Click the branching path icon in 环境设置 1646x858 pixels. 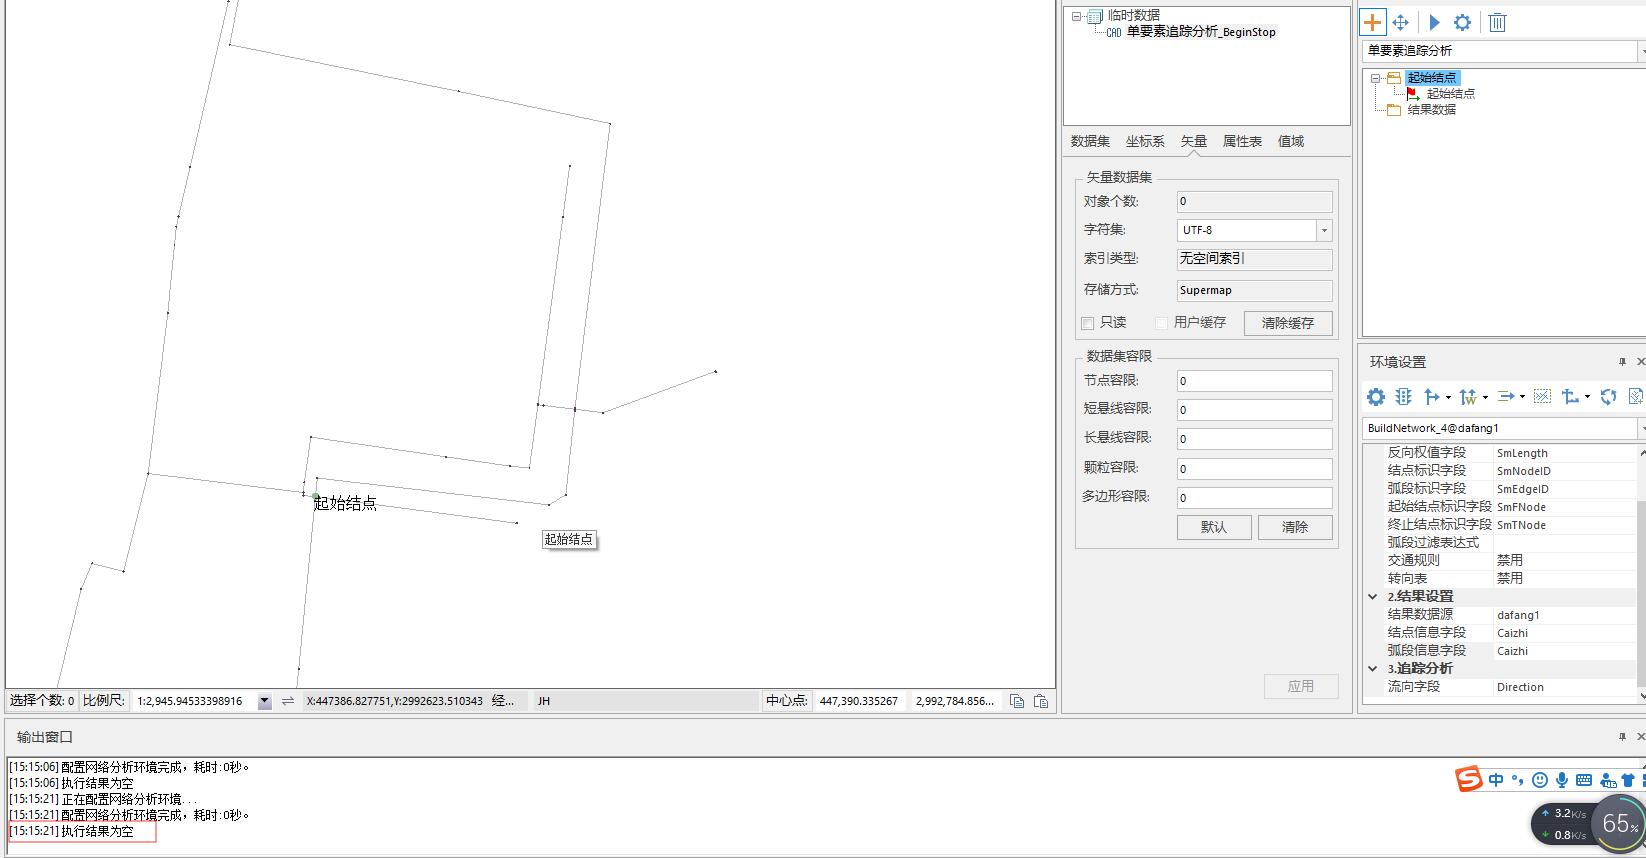click(1570, 397)
